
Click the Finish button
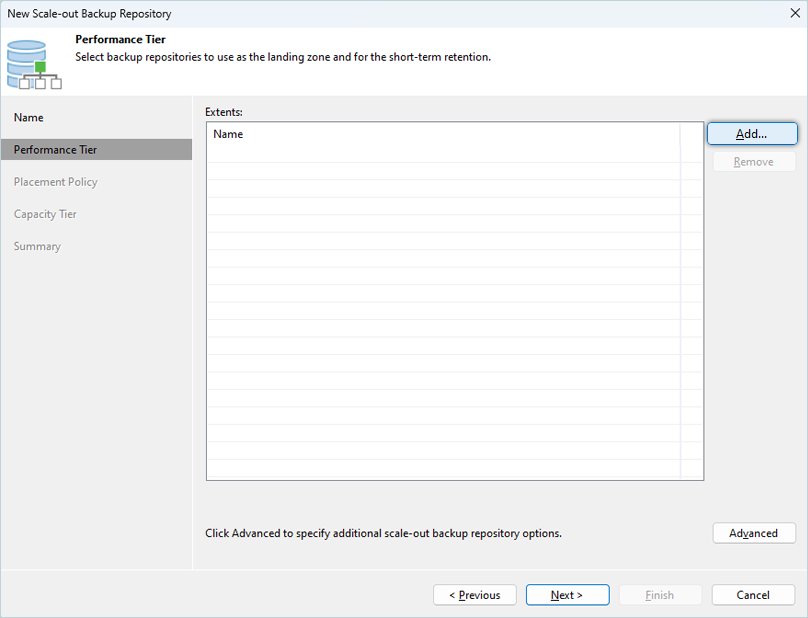pyautogui.click(x=659, y=595)
